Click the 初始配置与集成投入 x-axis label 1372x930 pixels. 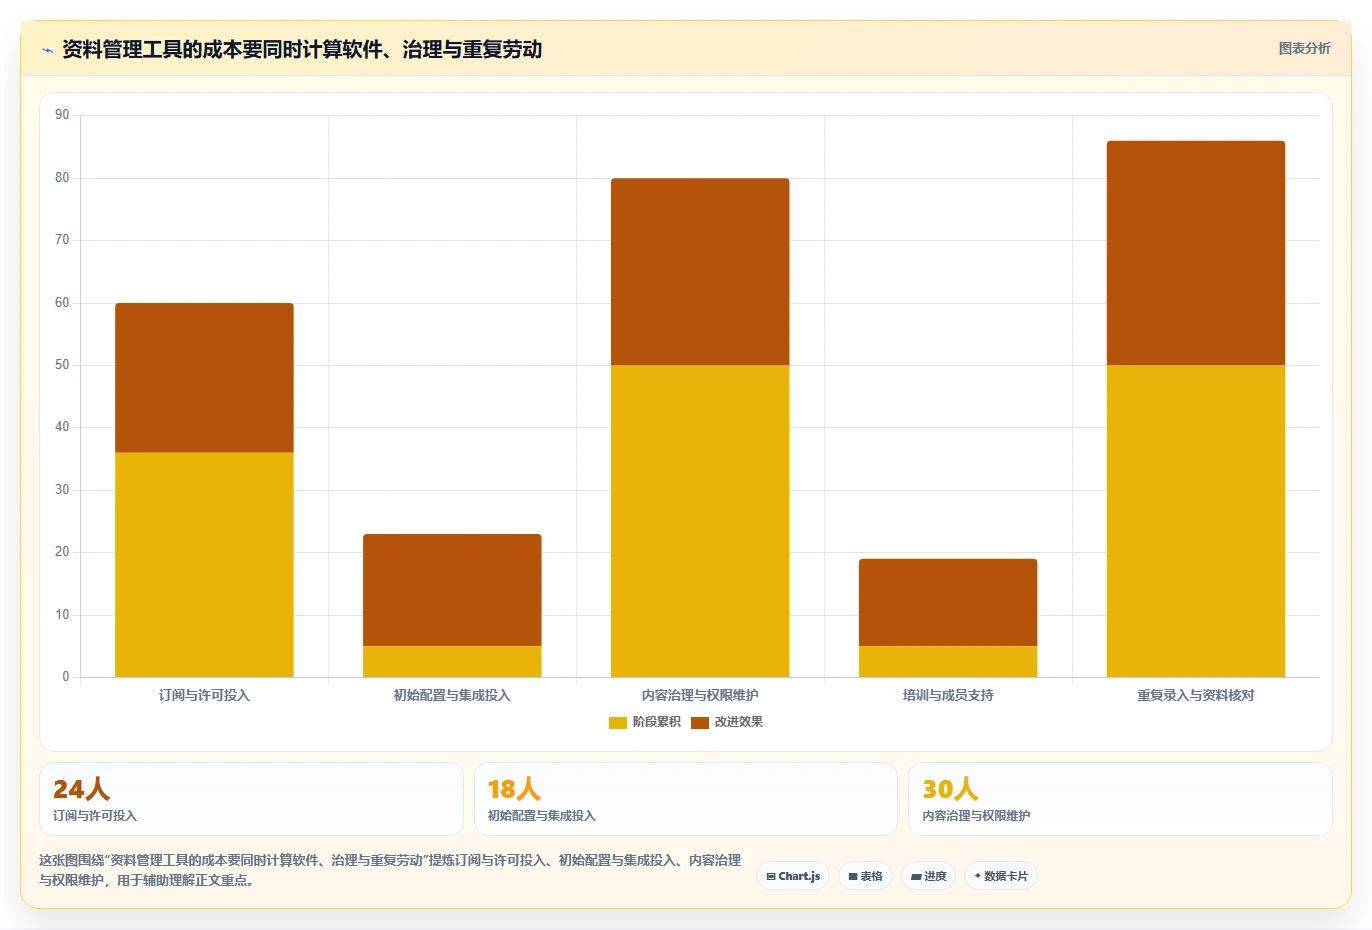point(452,695)
